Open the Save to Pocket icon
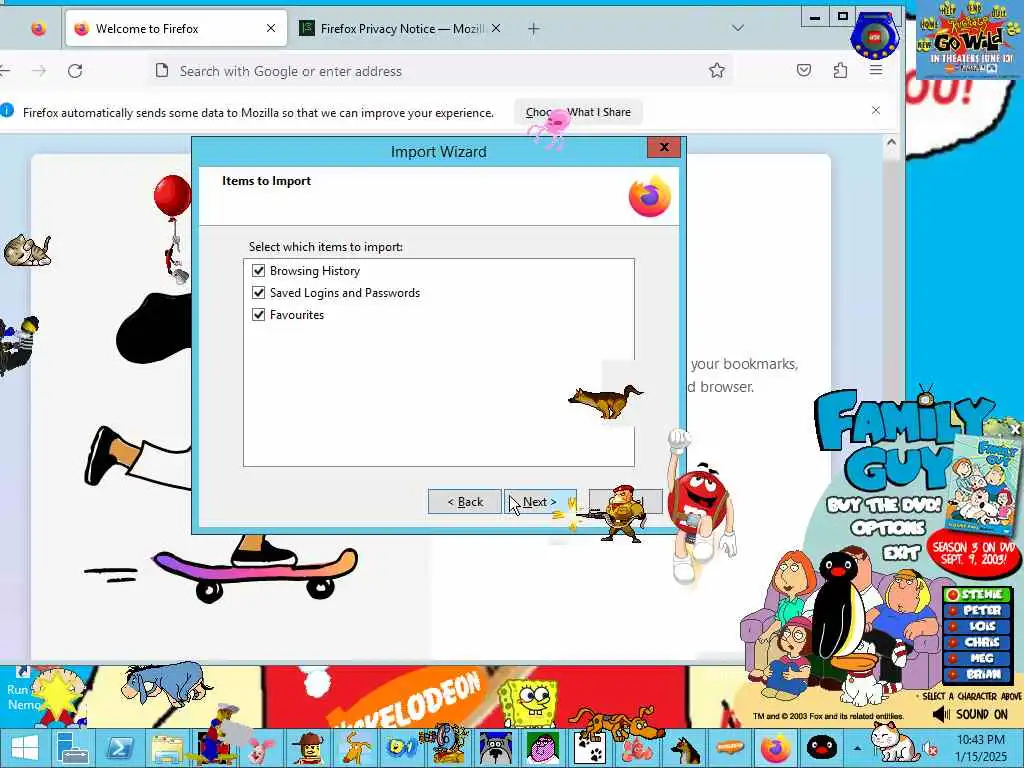The height and width of the screenshot is (768, 1024). [x=804, y=71]
